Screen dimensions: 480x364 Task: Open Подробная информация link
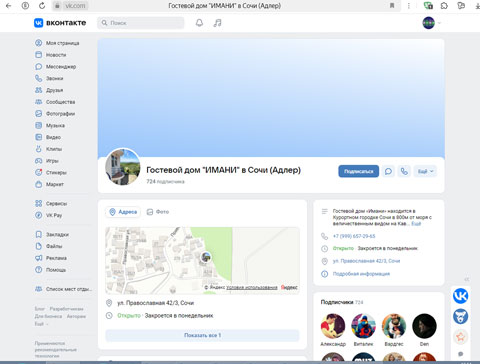[361, 274]
